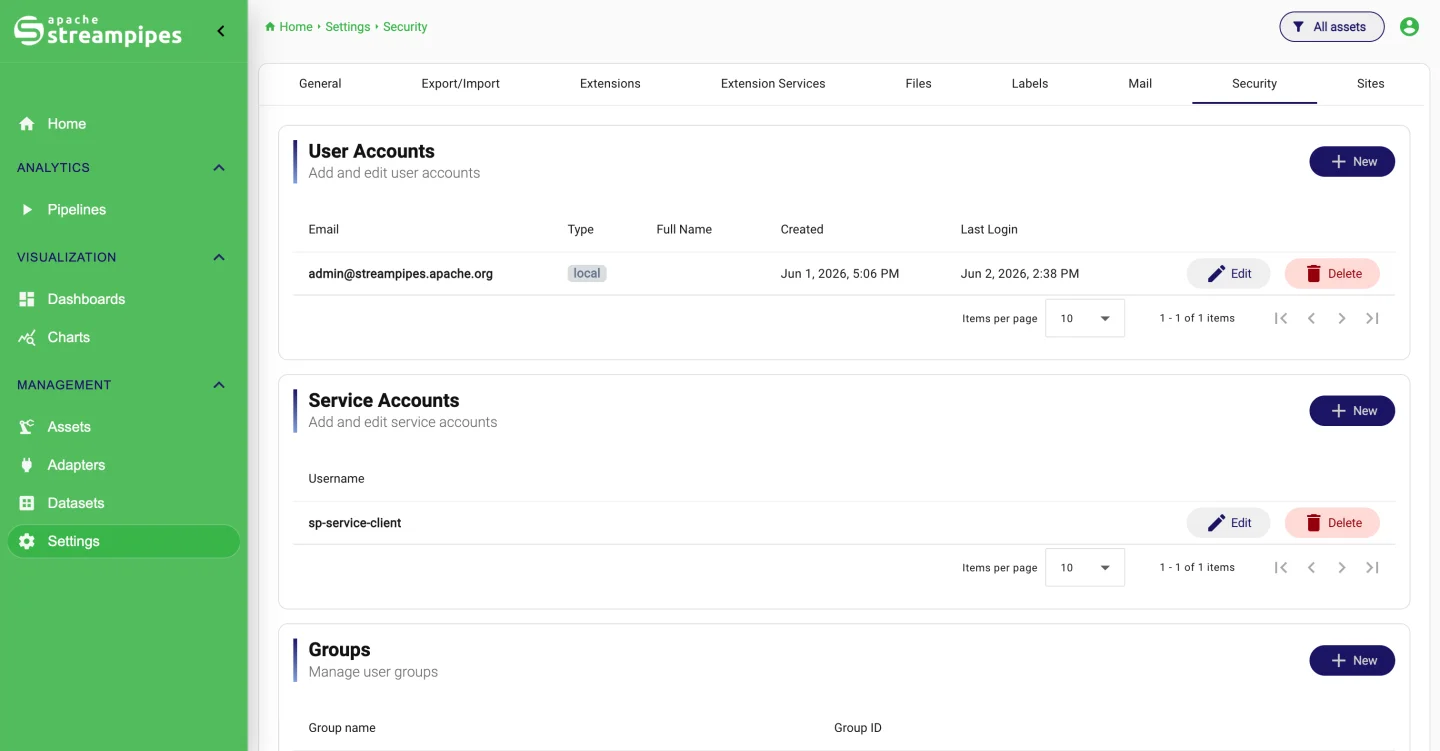Collapse the Management sidebar section
1440x751 pixels.
(219, 385)
